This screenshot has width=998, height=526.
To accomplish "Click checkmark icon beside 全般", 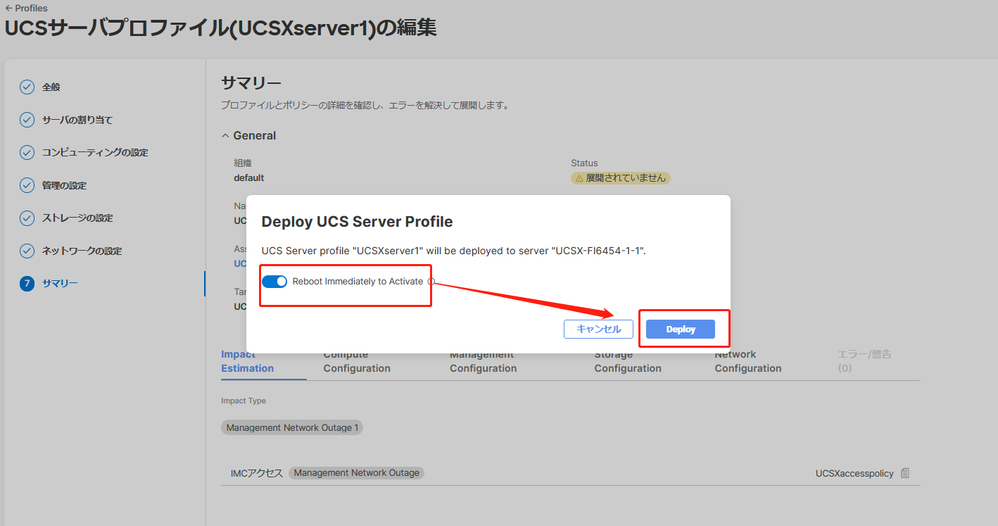I will click(x=27, y=87).
